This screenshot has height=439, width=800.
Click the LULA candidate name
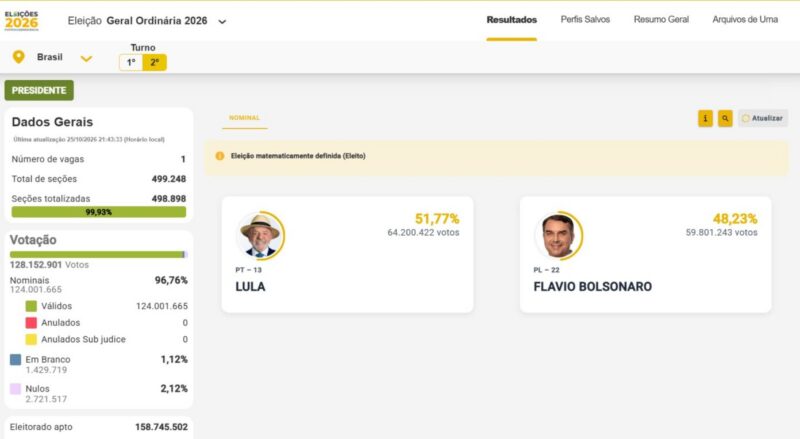click(x=250, y=287)
